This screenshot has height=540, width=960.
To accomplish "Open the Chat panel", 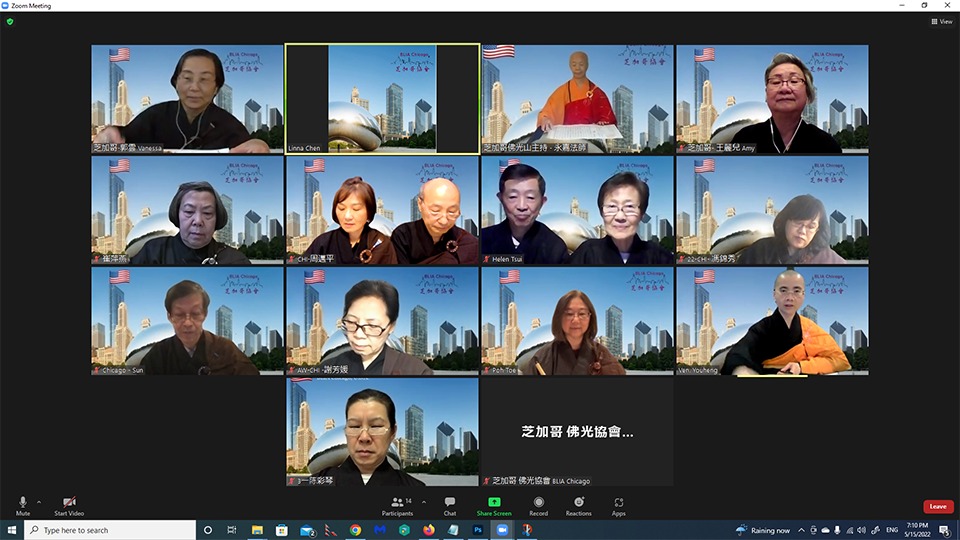I will 450,505.
